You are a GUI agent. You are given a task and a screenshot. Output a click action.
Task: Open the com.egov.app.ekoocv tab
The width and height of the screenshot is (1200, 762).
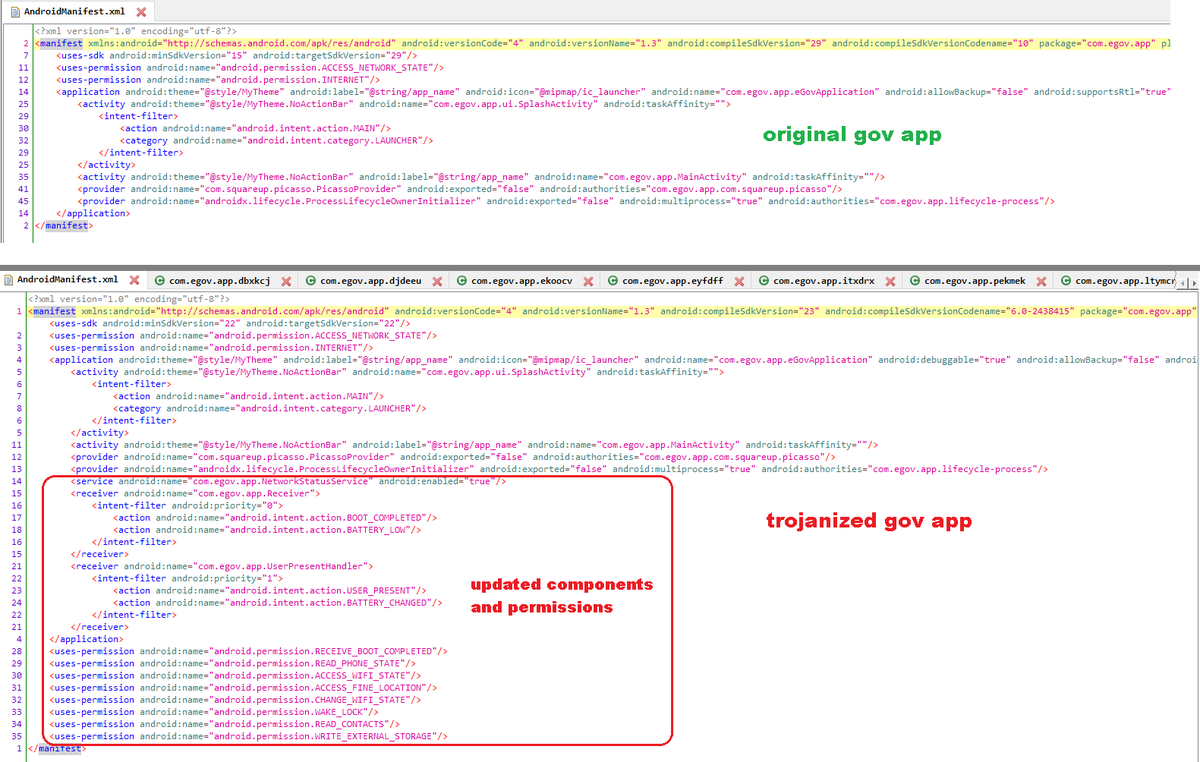522,281
